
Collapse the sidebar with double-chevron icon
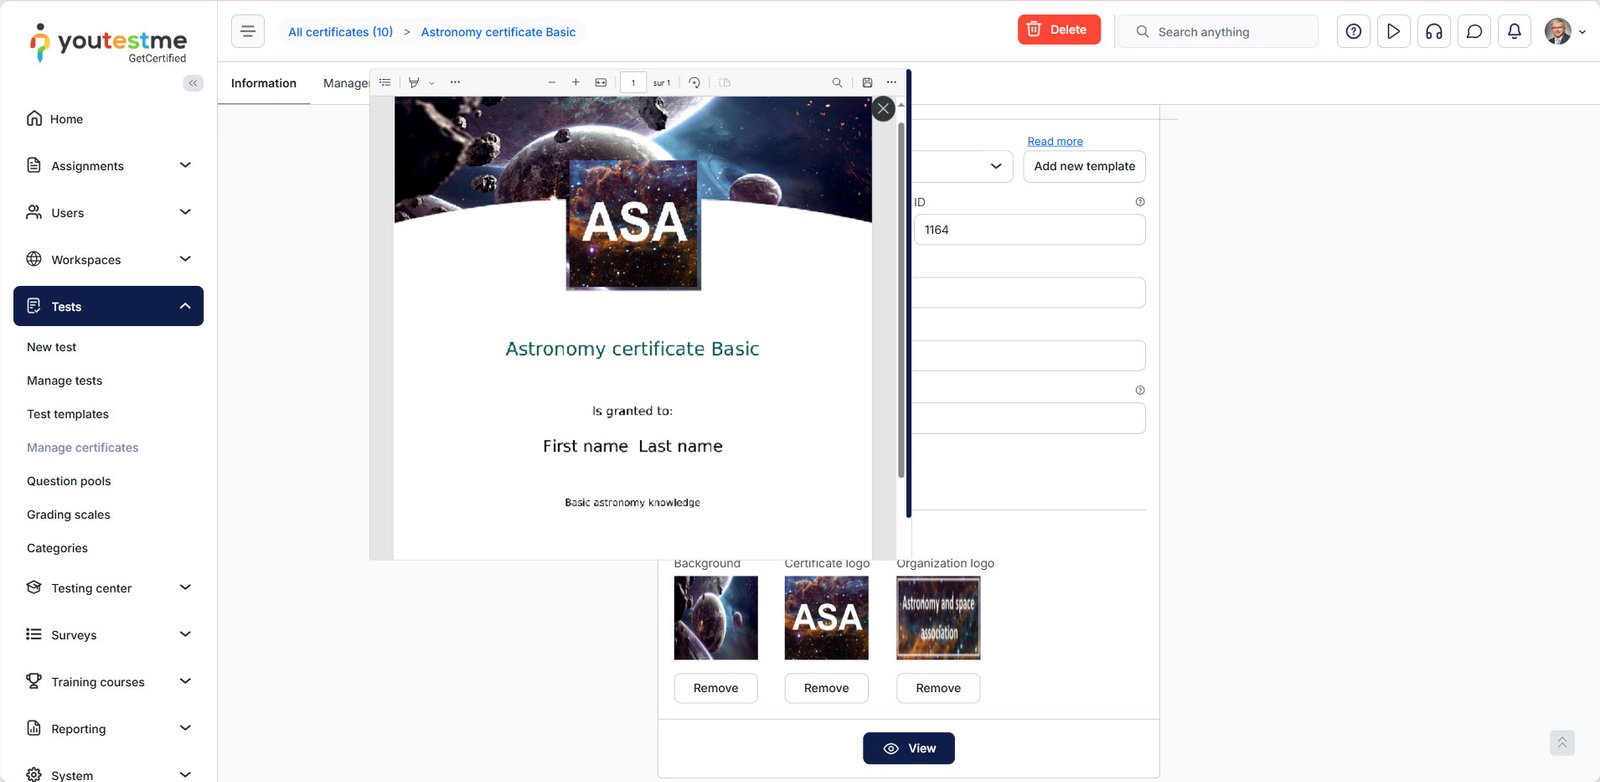pos(193,83)
